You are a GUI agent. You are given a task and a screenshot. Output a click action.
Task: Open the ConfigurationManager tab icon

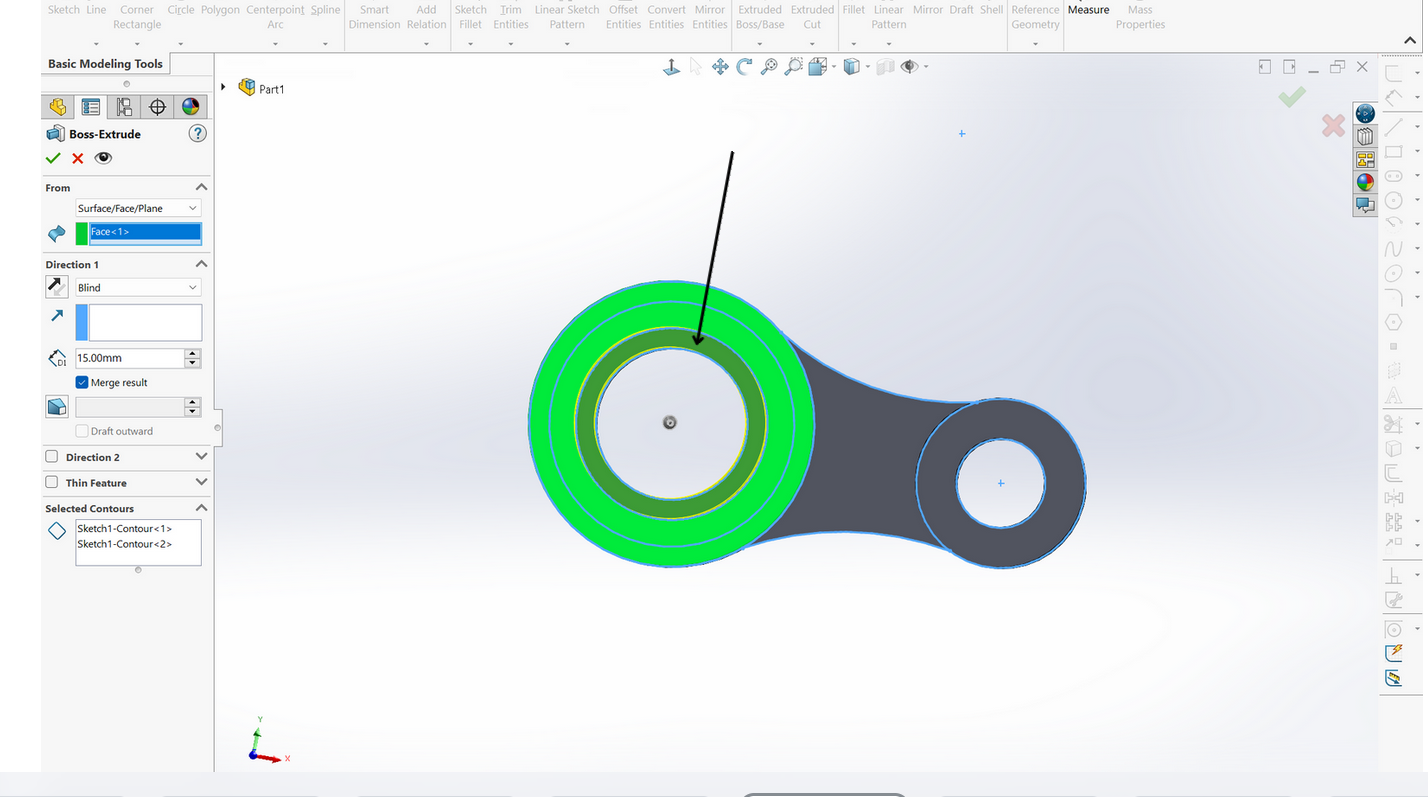tap(124, 107)
